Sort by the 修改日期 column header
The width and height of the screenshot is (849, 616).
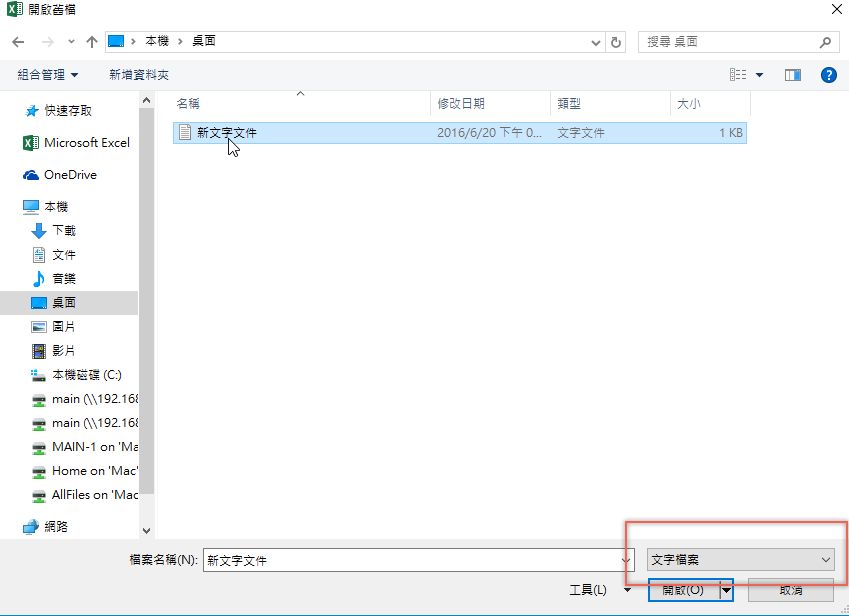point(491,103)
